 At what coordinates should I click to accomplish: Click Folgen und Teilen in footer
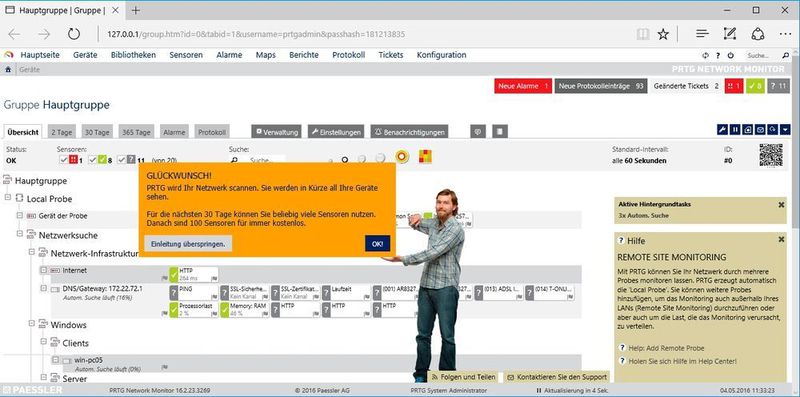[463, 377]
